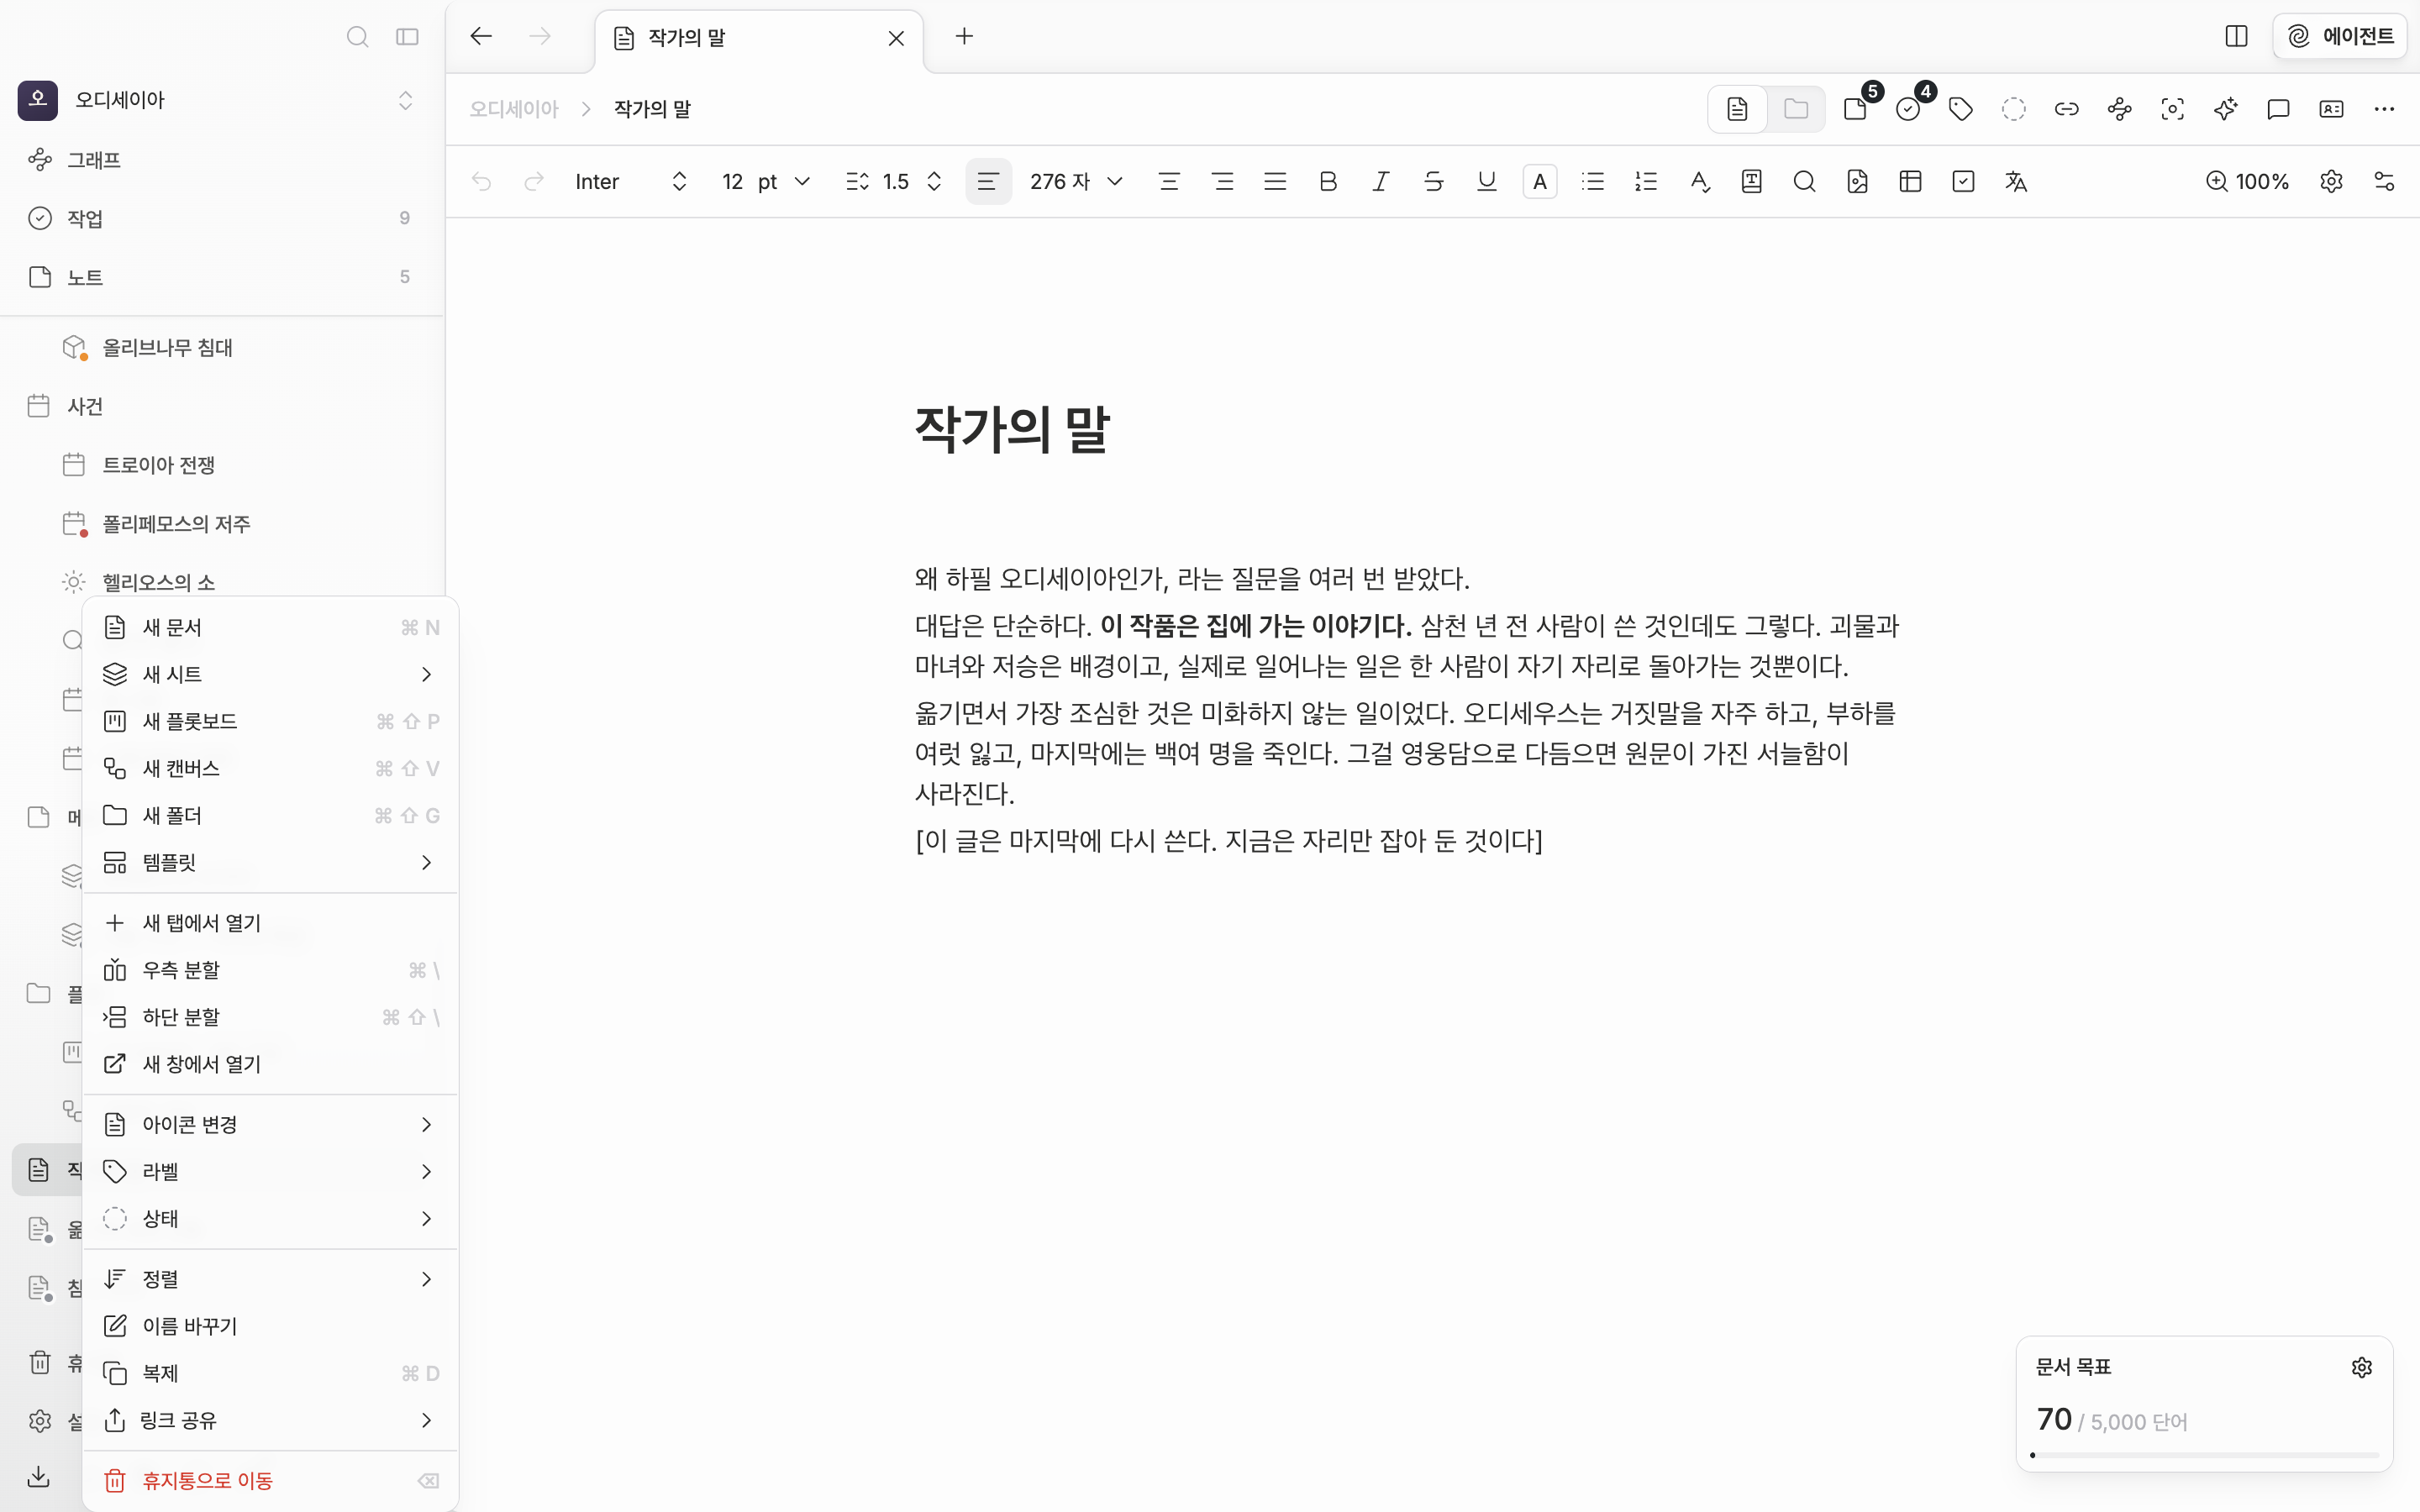Click the translate icon in toolbar
This screenshot has width=2420, height=1512.
[2016, 181]
